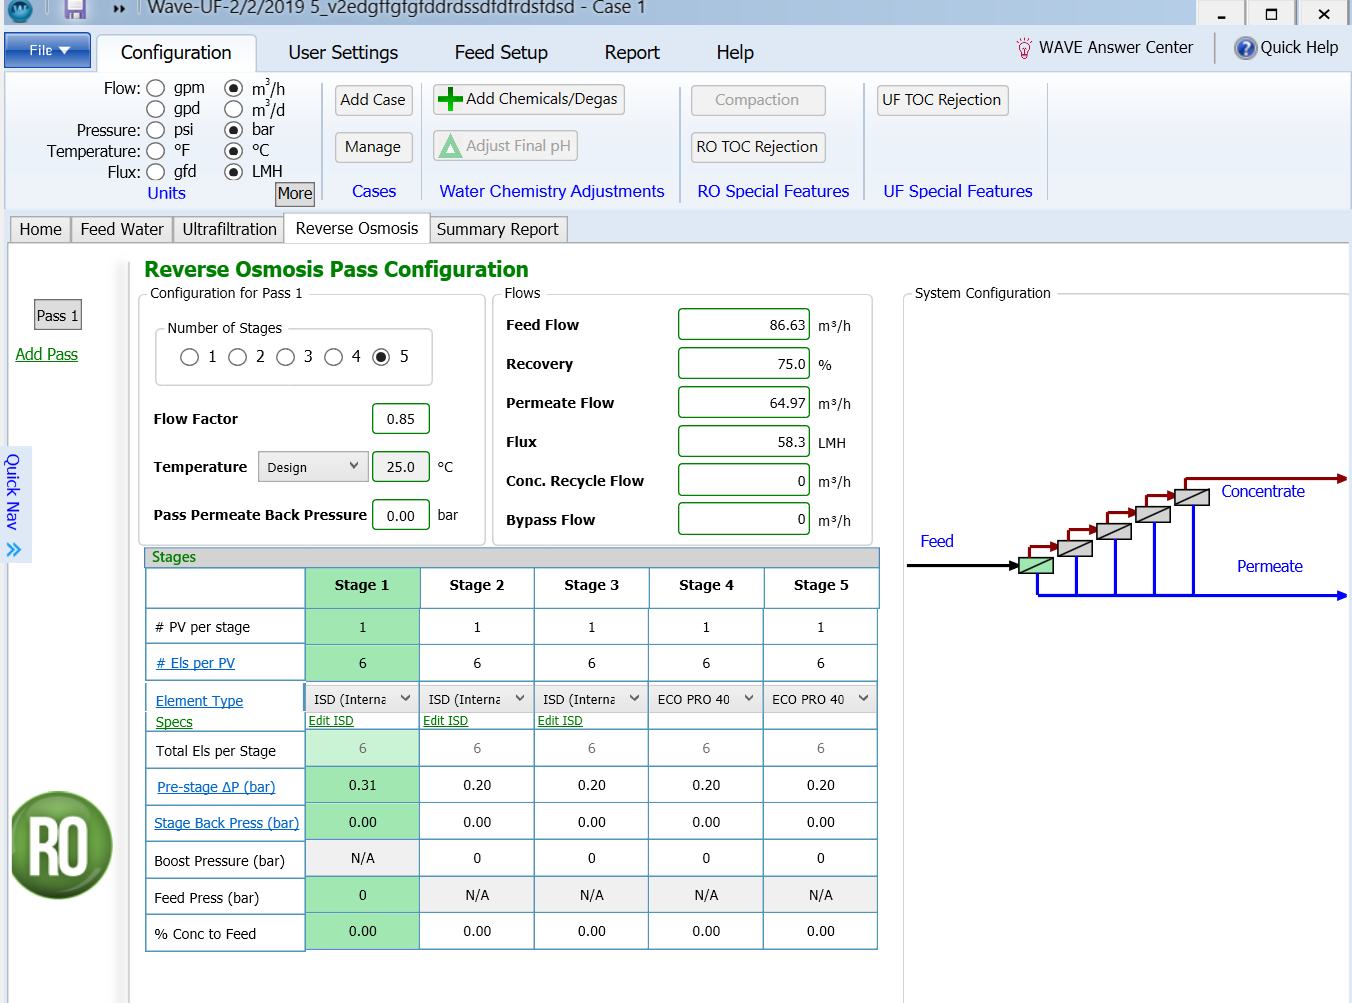The height and width of the screenshot is (1003, 1352).
Task: Open Stage 2 element type dropdown
Action: point(477,699)
